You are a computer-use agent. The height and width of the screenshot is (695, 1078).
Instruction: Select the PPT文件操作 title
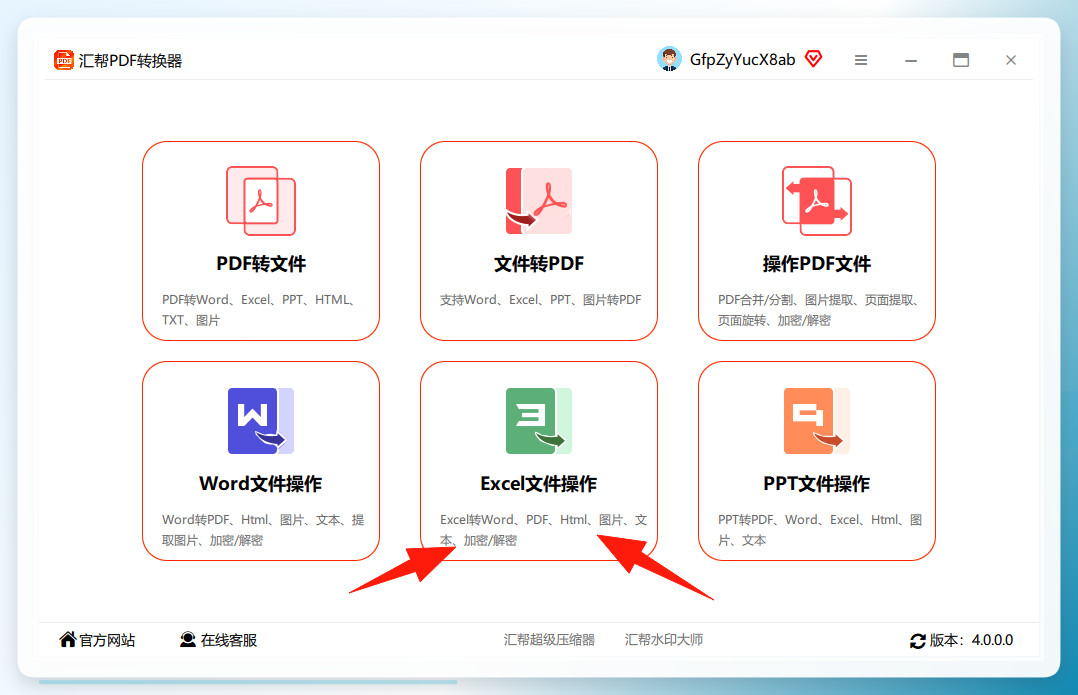pyautogui.click(x=817, y=484)
